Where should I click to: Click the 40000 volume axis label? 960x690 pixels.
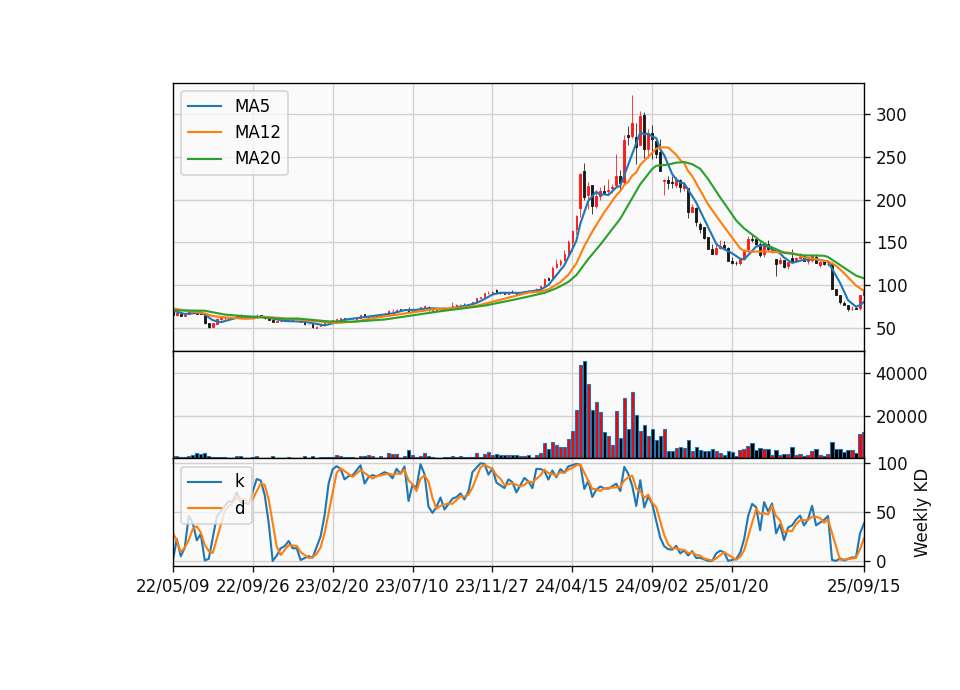pos(901,374)
